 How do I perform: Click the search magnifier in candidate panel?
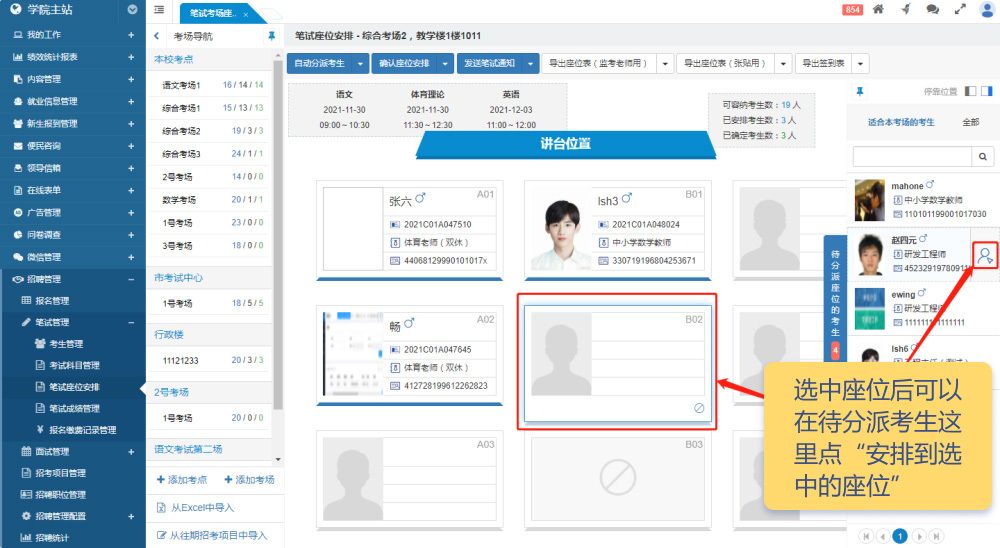pos(984,157)
